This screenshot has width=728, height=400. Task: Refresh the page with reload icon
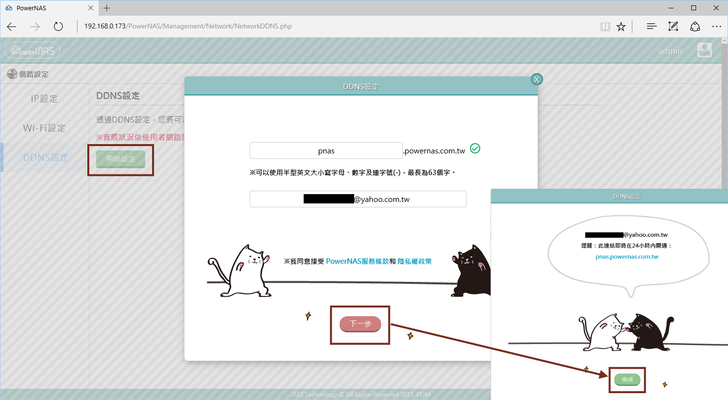point(58,26)
